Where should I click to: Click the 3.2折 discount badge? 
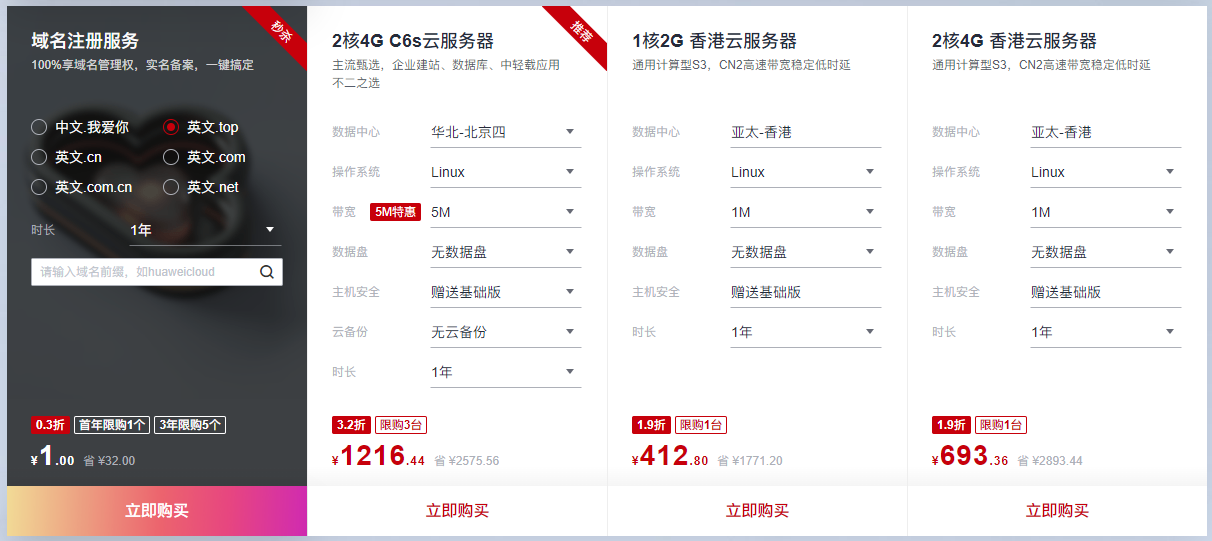point(351,425)
